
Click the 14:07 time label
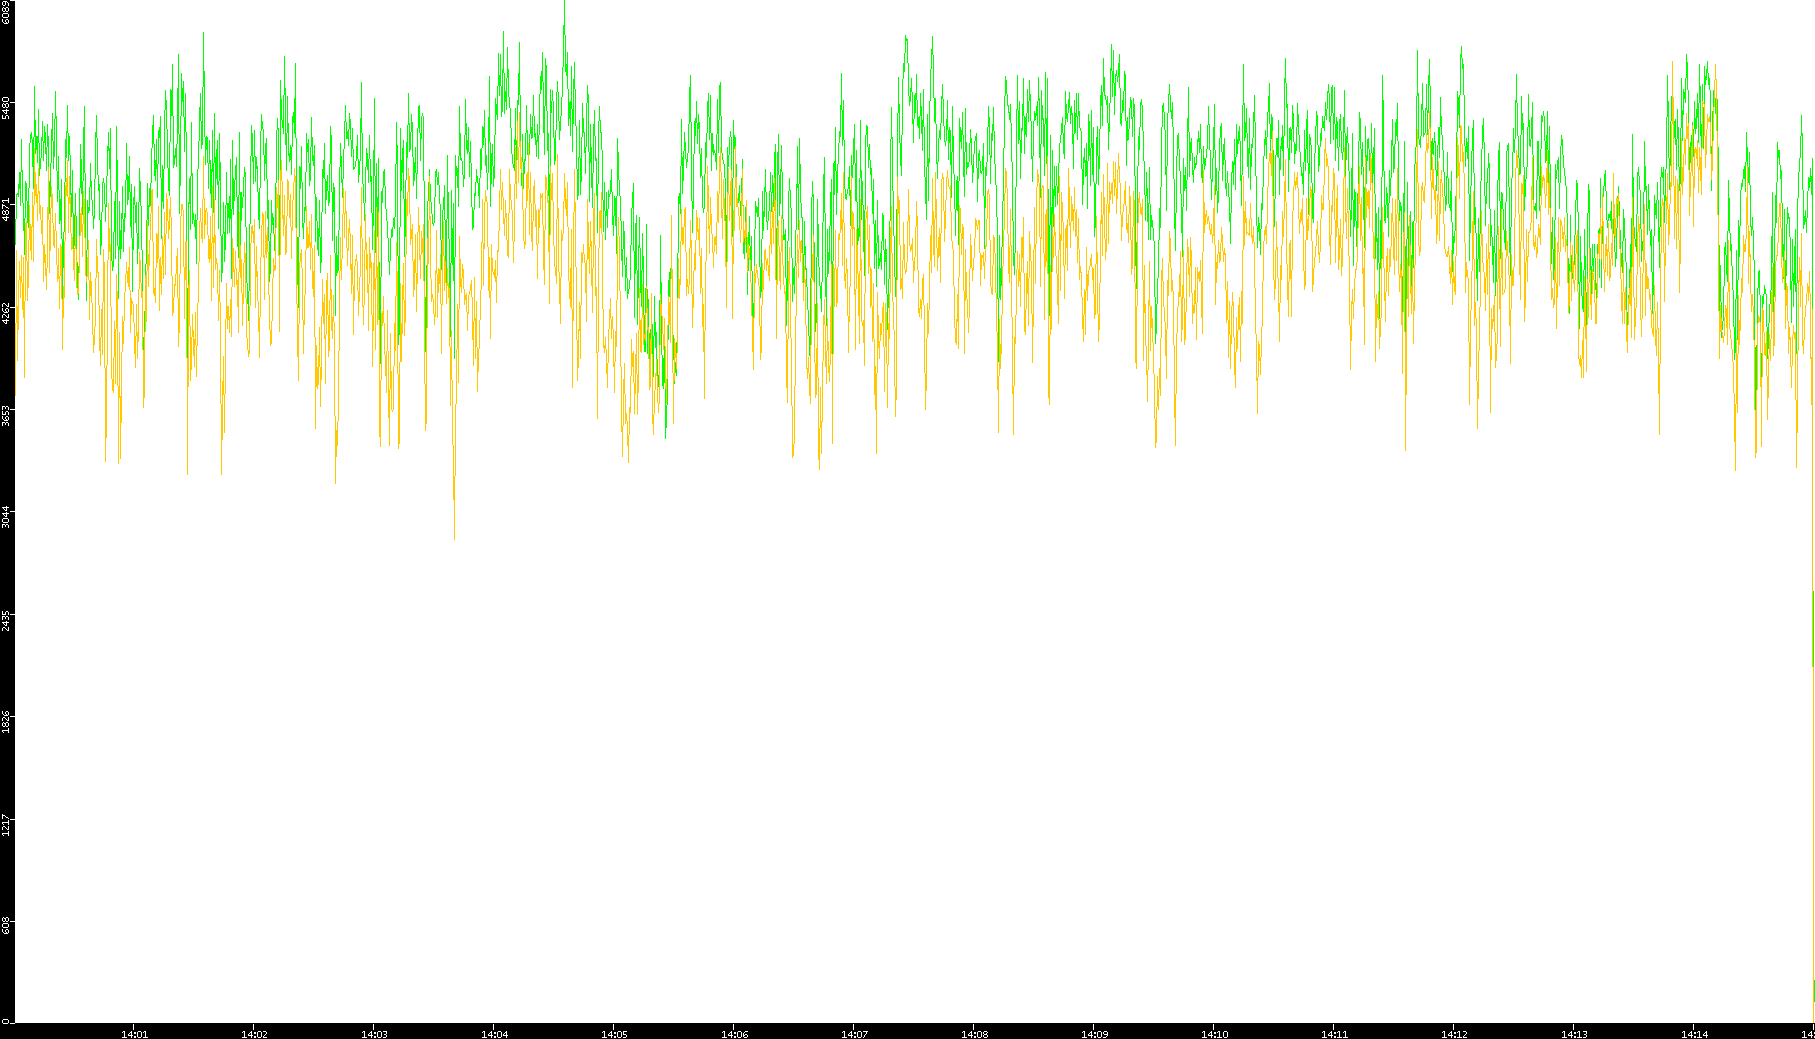[854, 1034]
